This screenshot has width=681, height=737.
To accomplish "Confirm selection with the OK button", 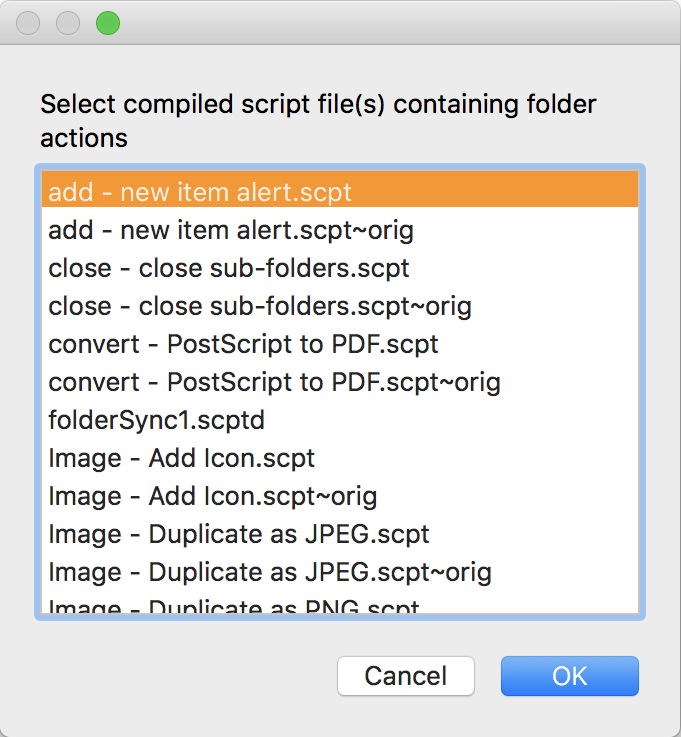I will click(x=569, y=676).
